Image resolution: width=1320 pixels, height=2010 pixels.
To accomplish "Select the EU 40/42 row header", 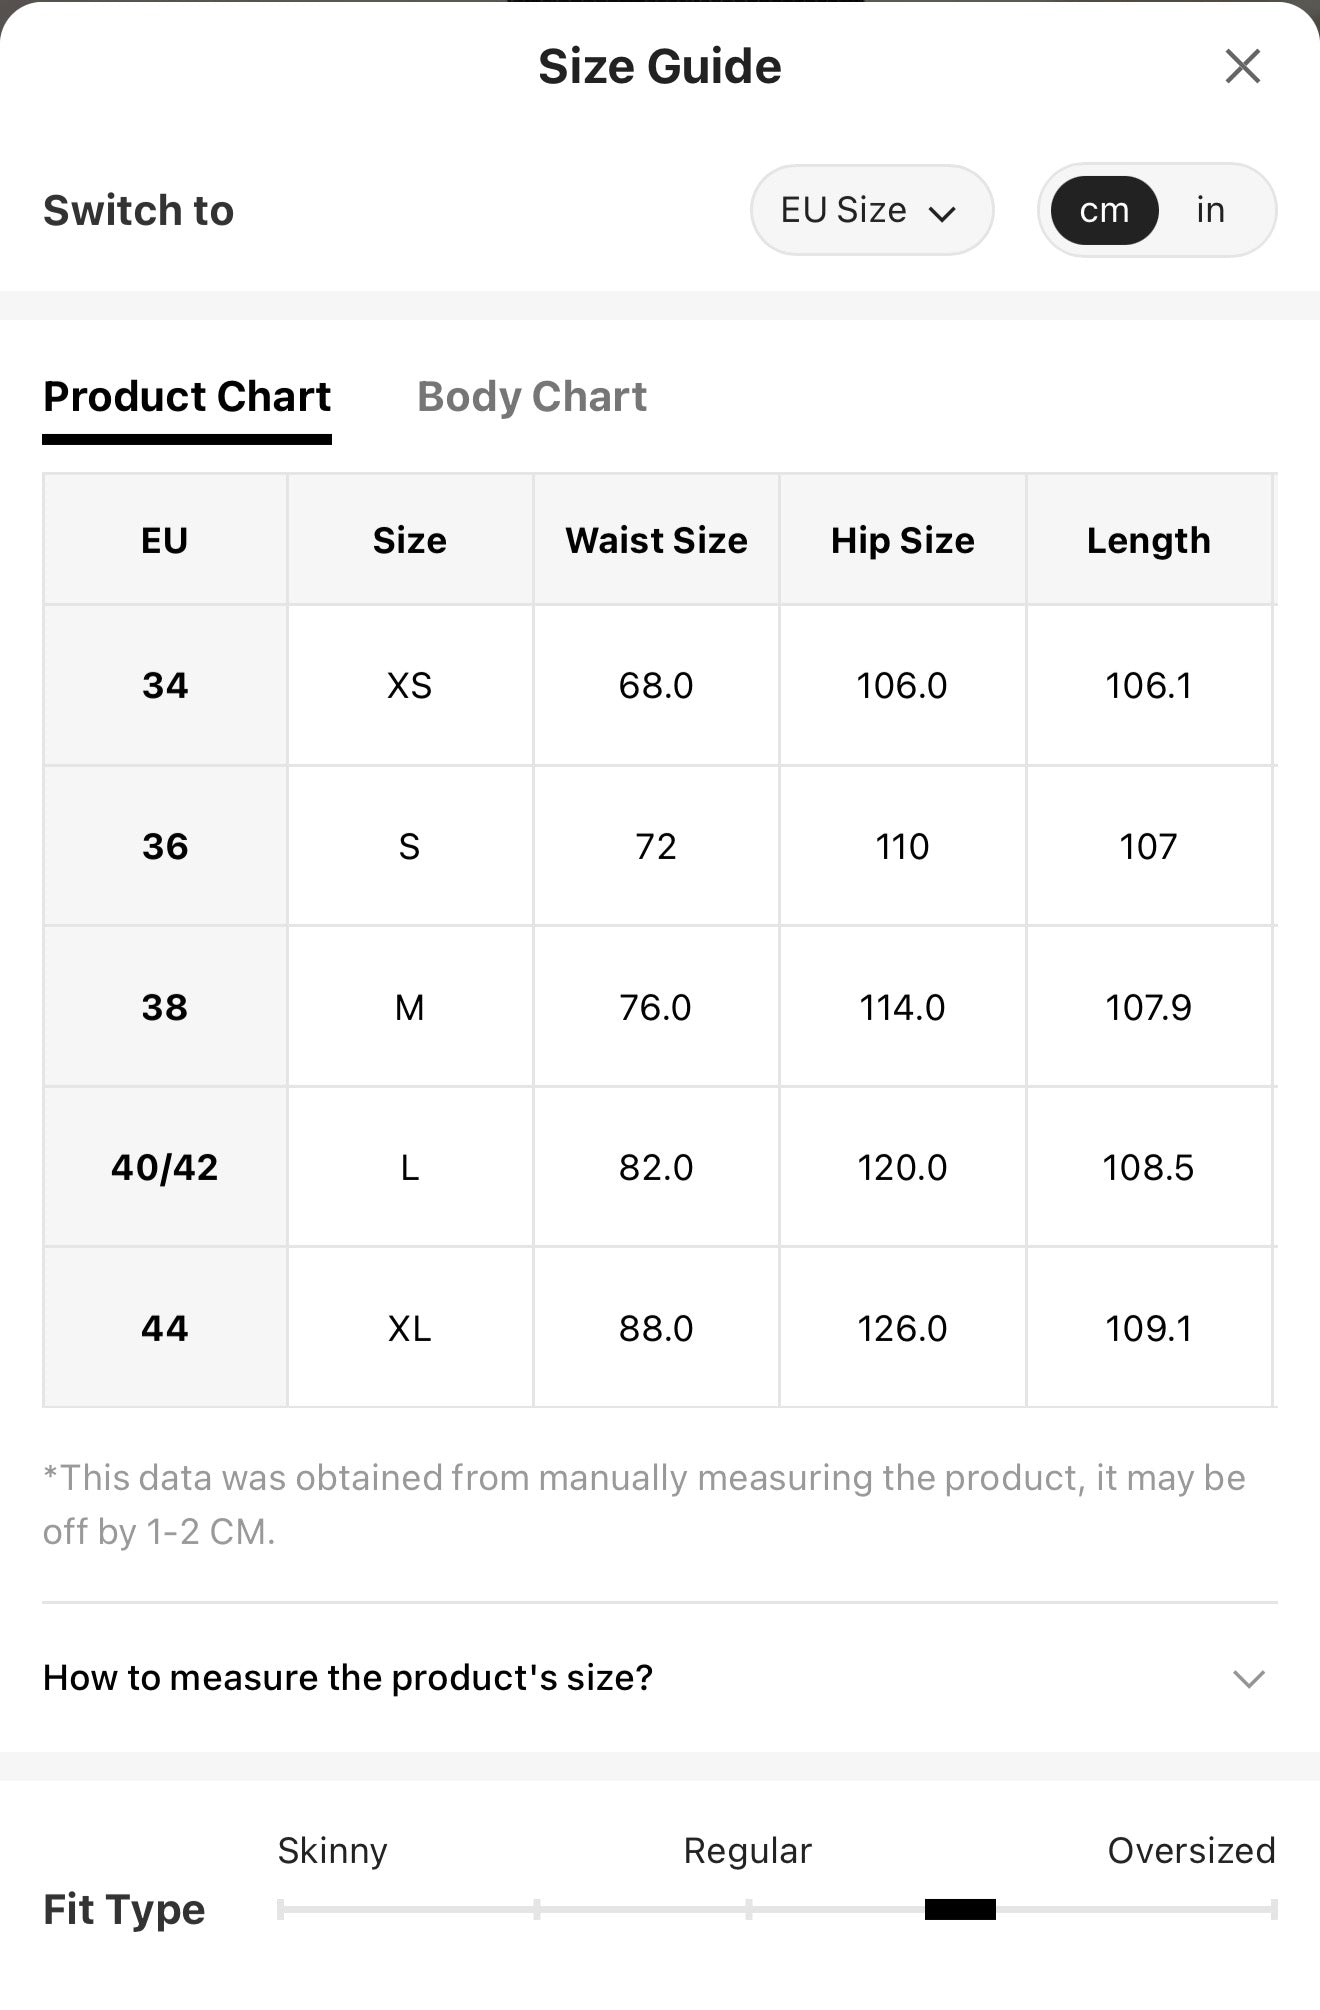I will click(165, 1167).
